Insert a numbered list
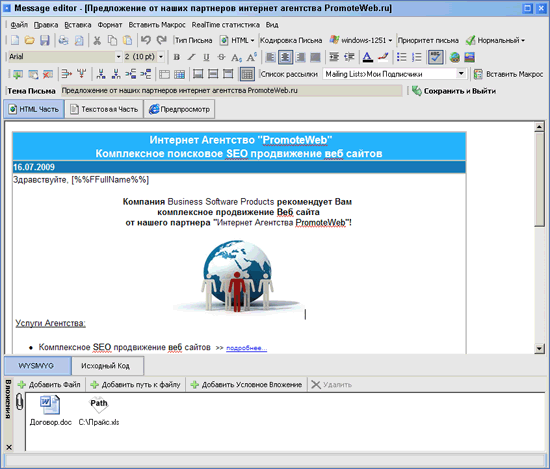550x469 pixels. pyautogui.click(x=416, y=57)
